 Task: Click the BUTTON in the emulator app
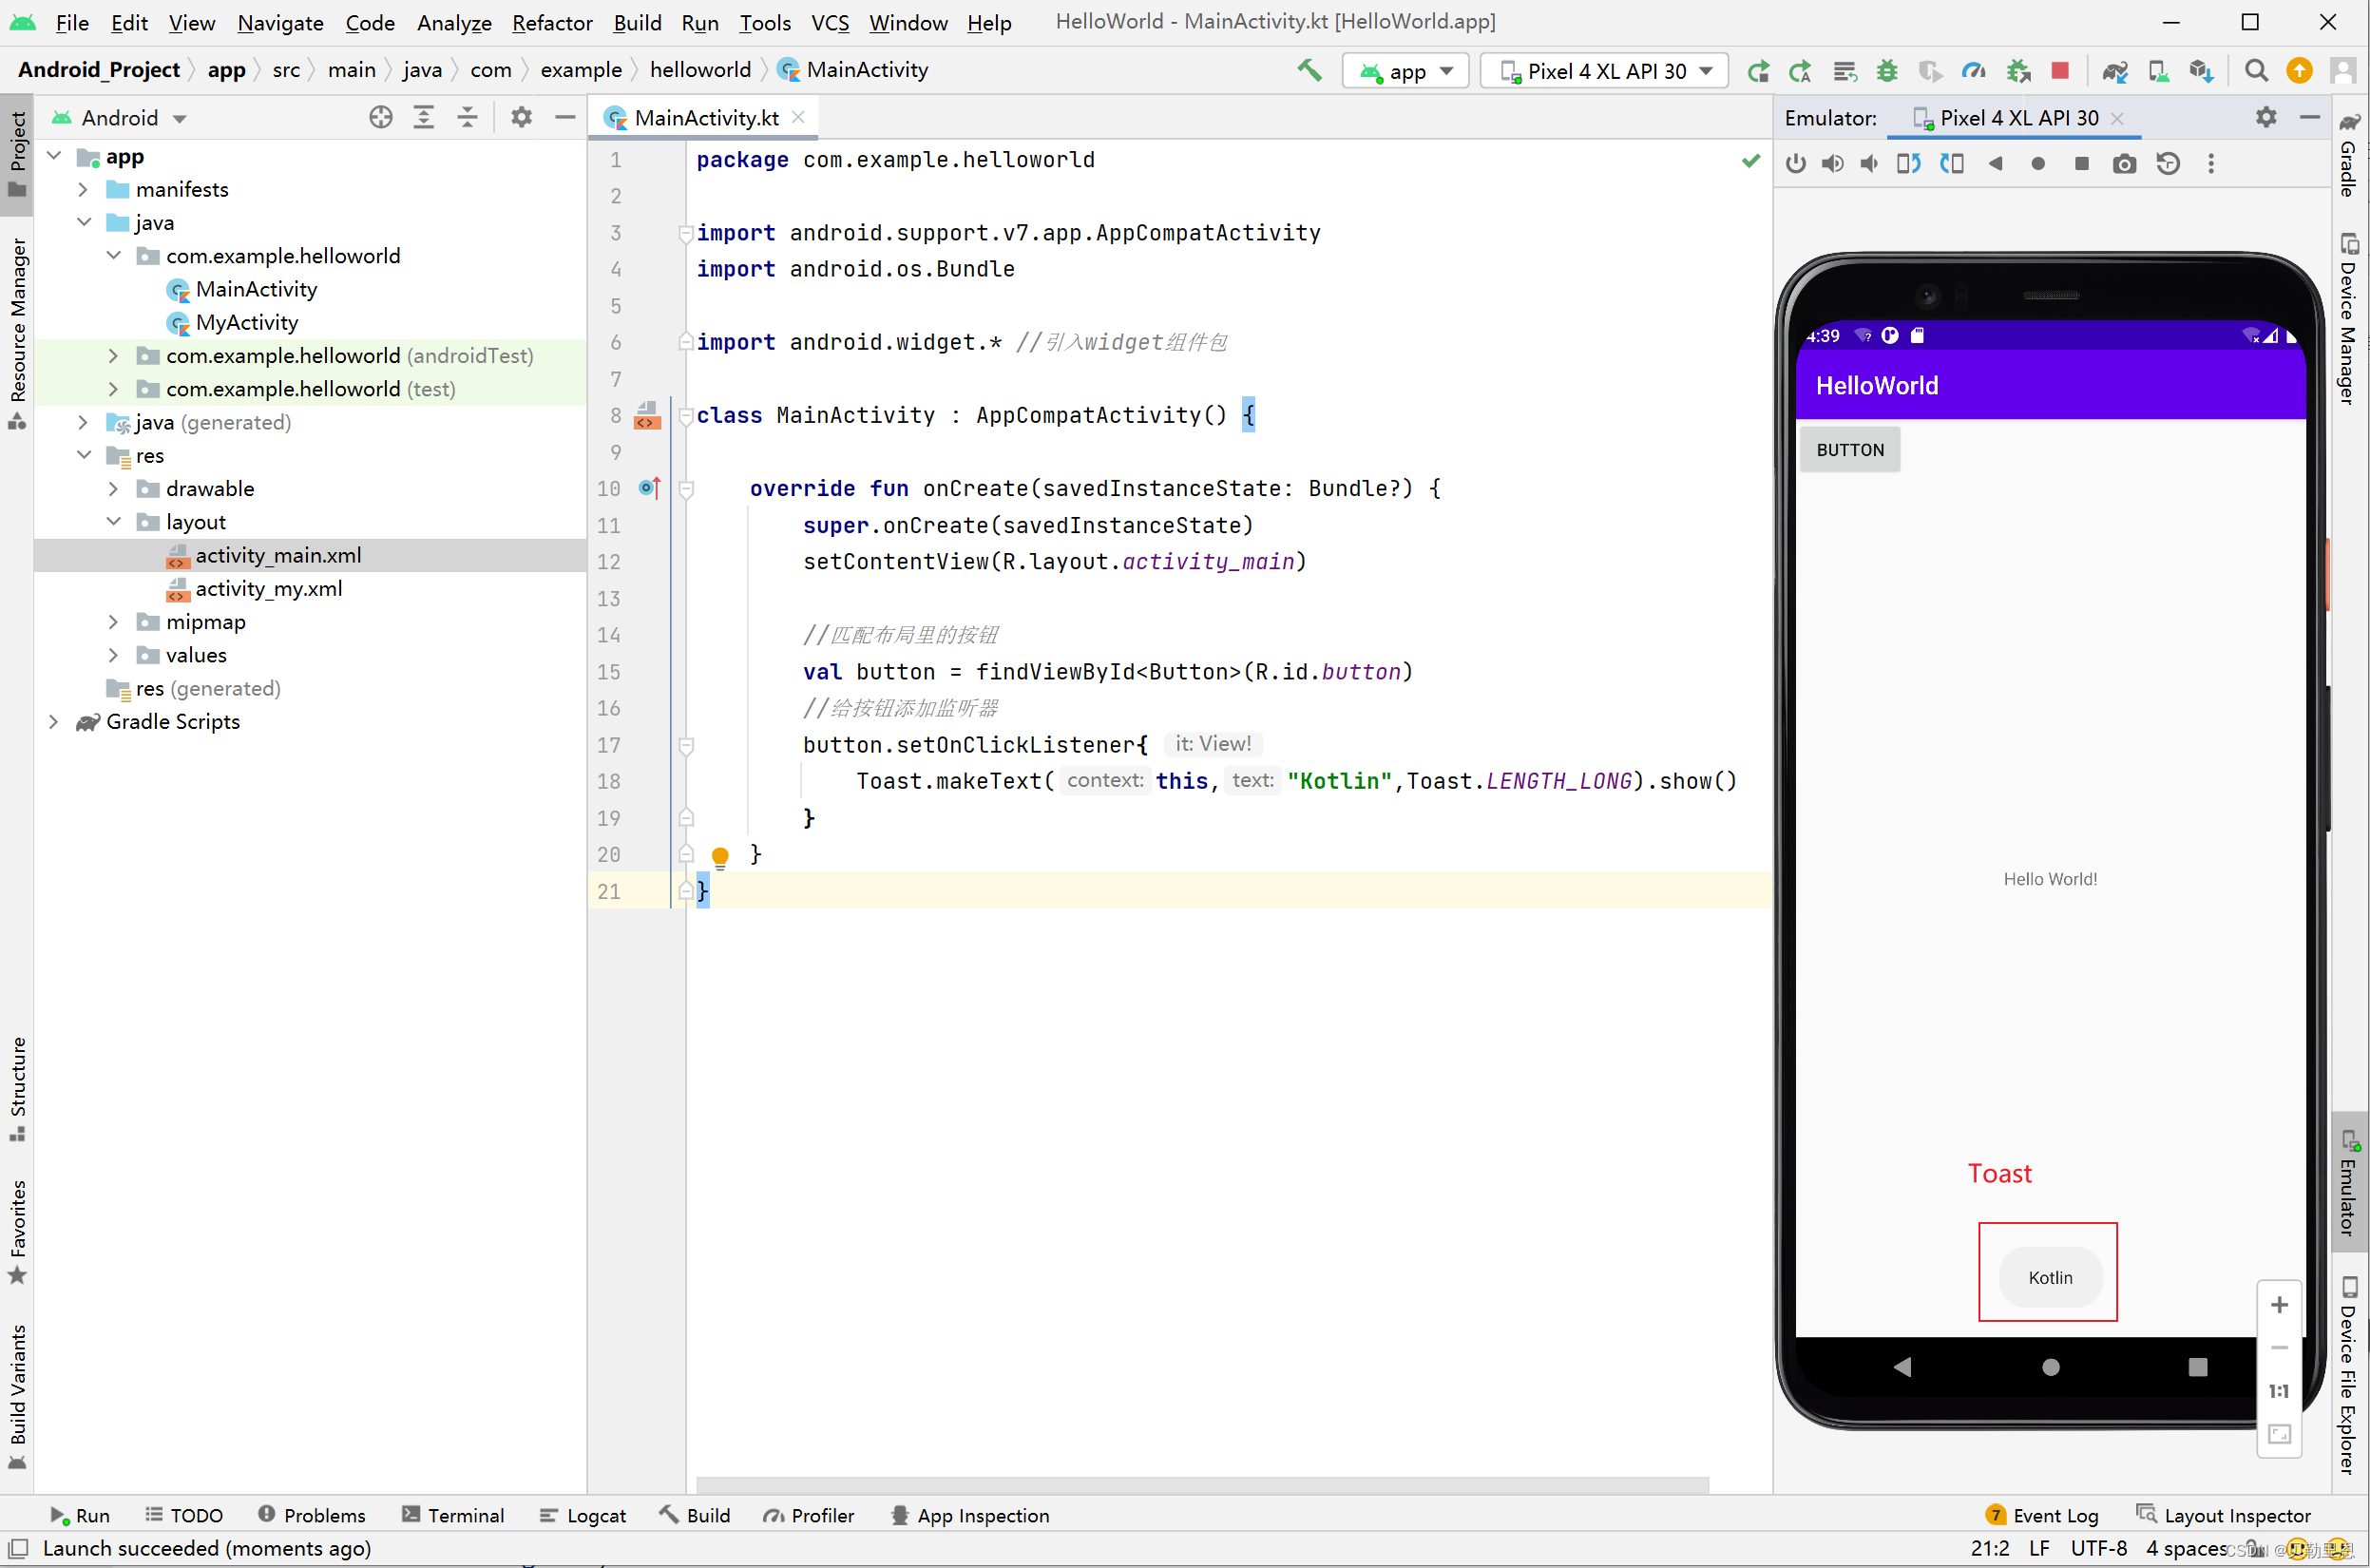click(x=1849, y=450)
